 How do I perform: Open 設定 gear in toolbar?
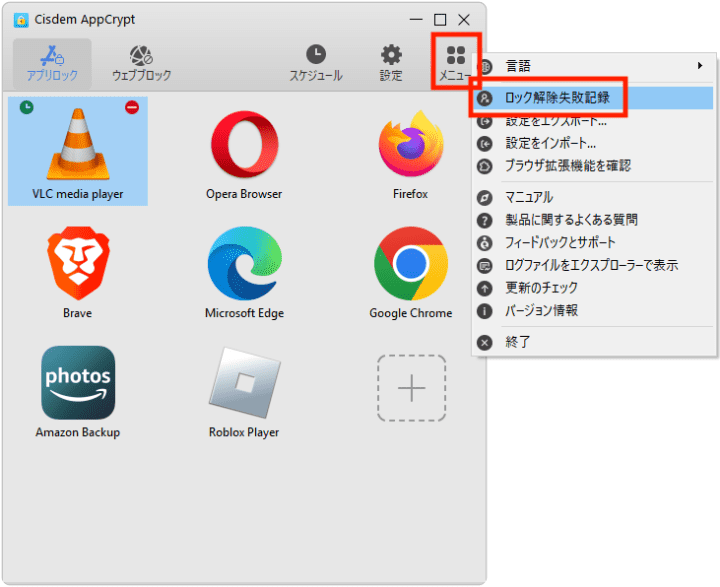[x=391, y=64]
